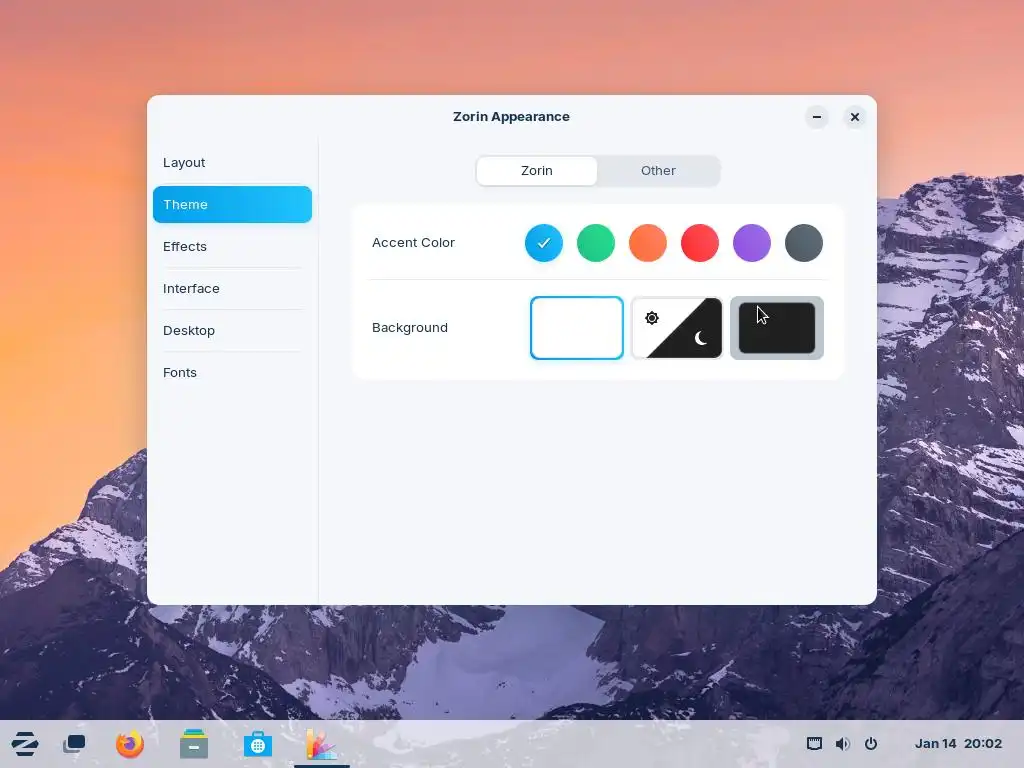Minimize the Zorin Appearance window
The image size is (1024, 768).
(816, 117)
